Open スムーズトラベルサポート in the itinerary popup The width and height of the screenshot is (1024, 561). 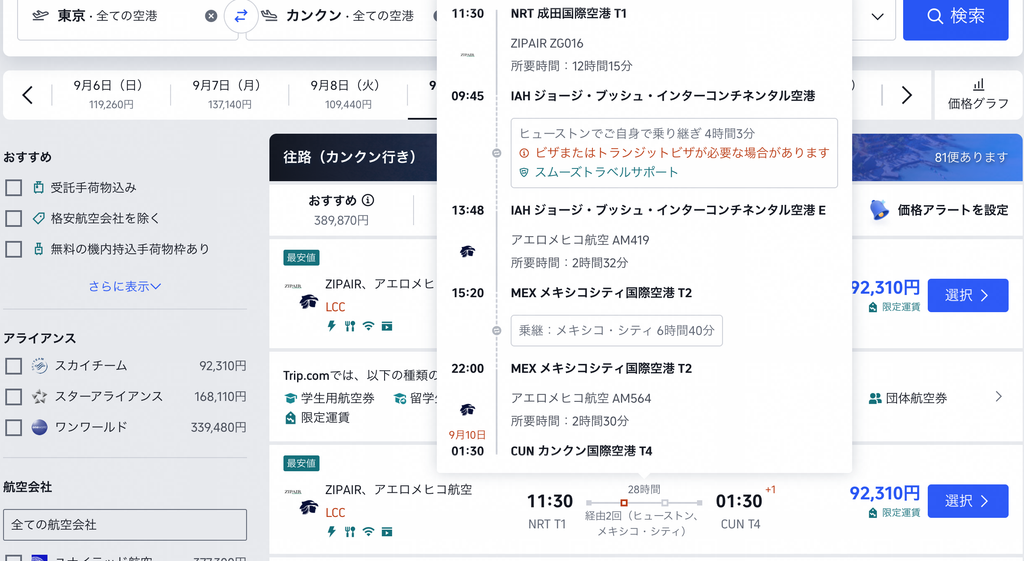[599, 172]
